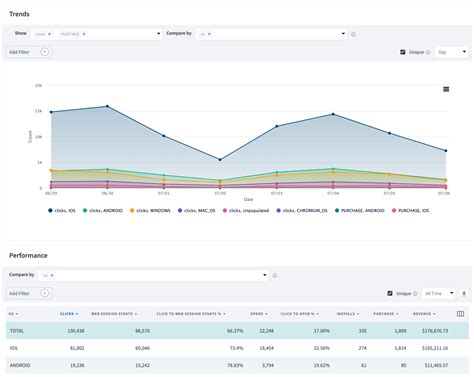Open the table column selector icon
Screen dimensions: 474x377
(460, 314)
